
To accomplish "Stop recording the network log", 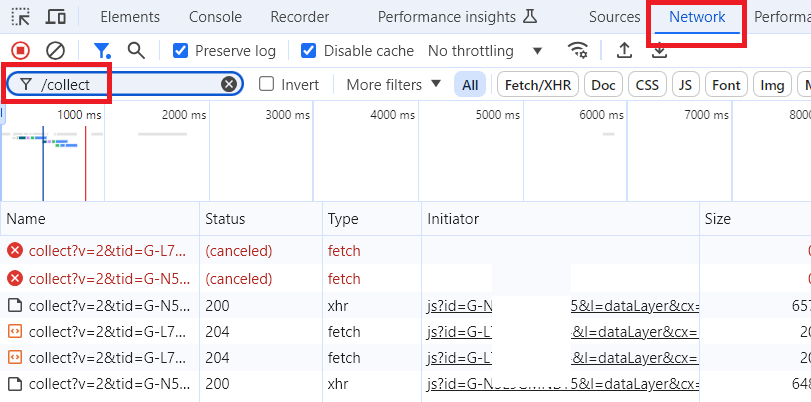I will [x=20, y=50].
